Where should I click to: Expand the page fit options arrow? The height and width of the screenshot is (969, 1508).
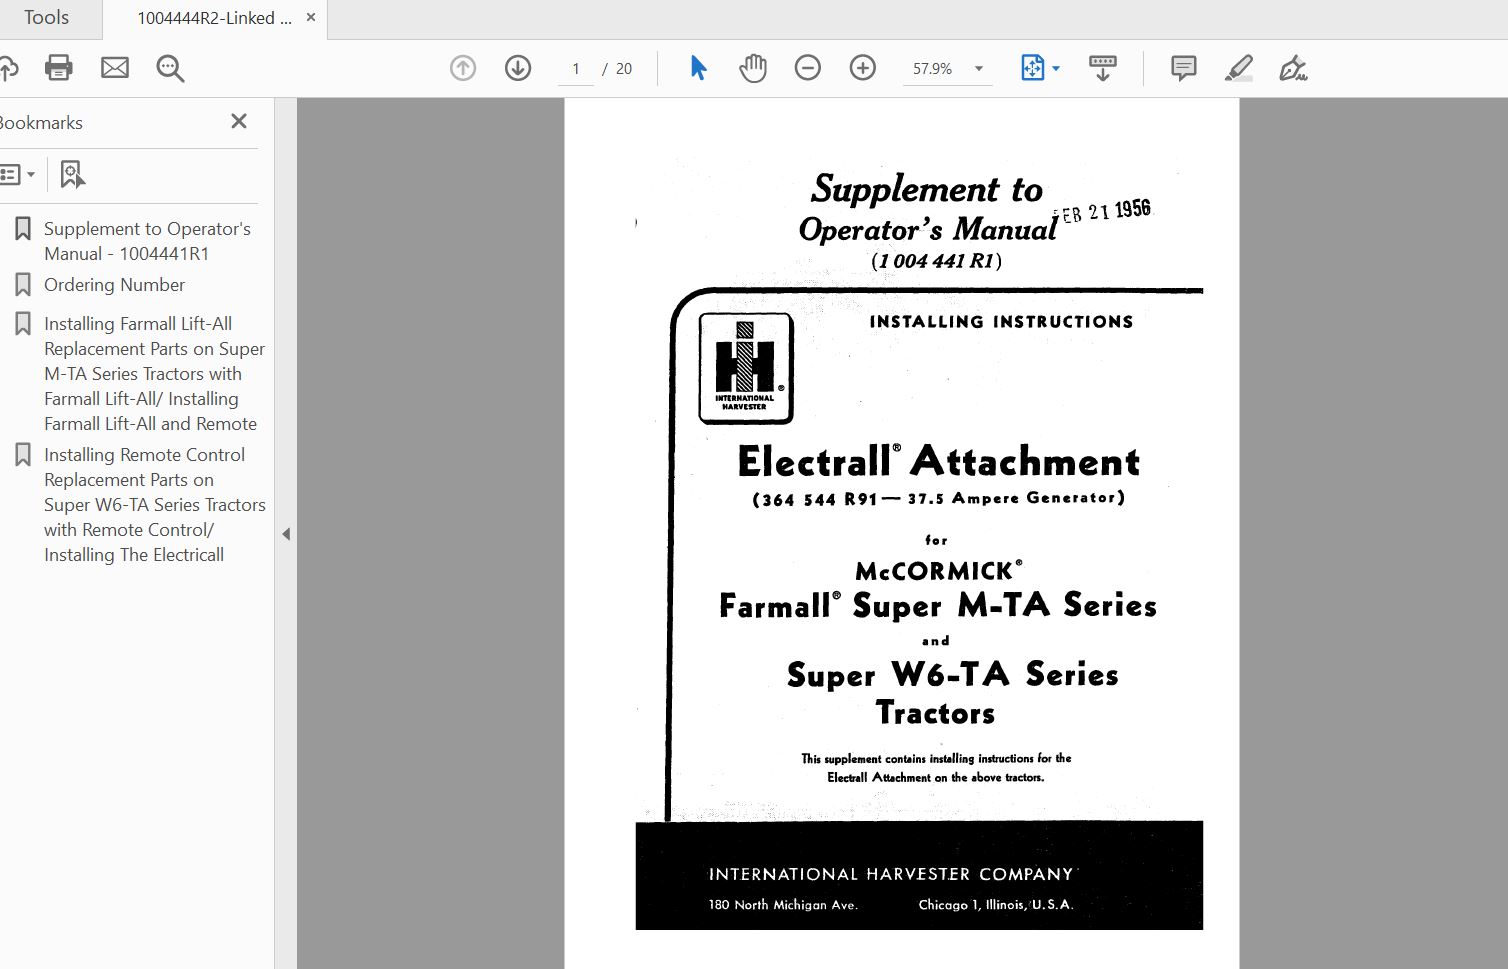pyautogui.click(x=1056, y=69)
